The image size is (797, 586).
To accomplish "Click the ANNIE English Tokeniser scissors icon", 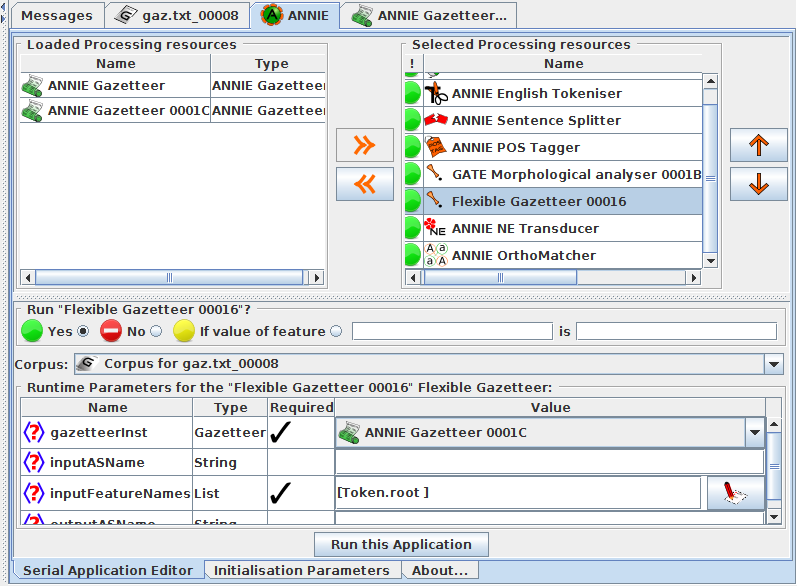I will [436, 94].
